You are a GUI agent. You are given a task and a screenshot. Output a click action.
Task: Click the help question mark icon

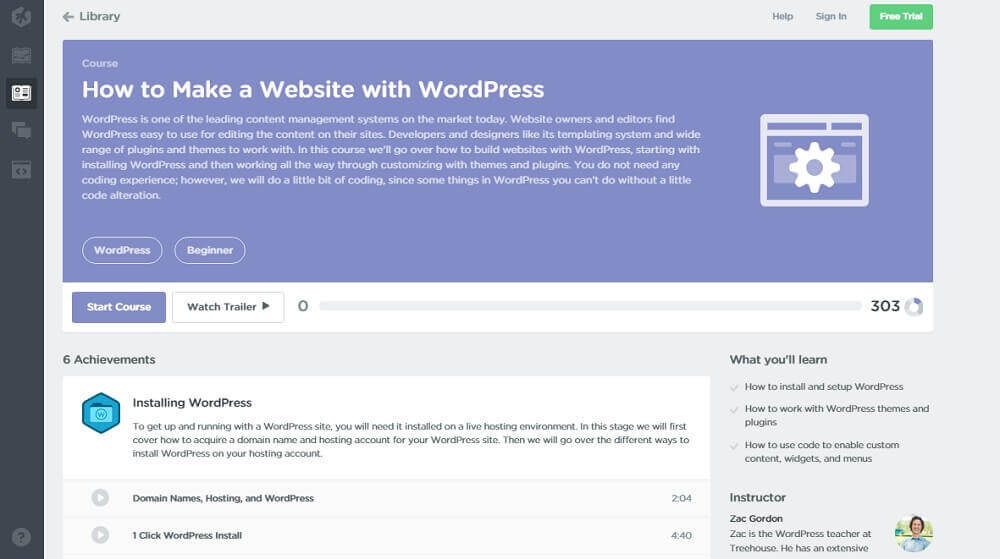[21, 537]
